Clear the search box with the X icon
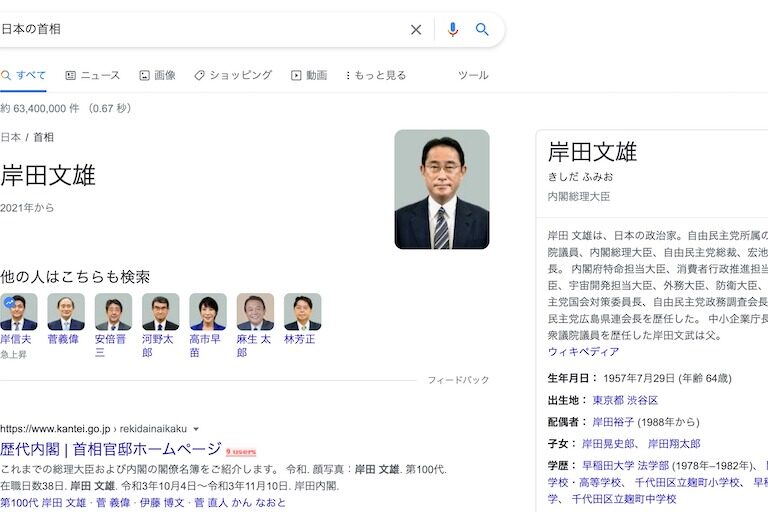This screenshot has height=512, width=768. [x=416, y=30]
